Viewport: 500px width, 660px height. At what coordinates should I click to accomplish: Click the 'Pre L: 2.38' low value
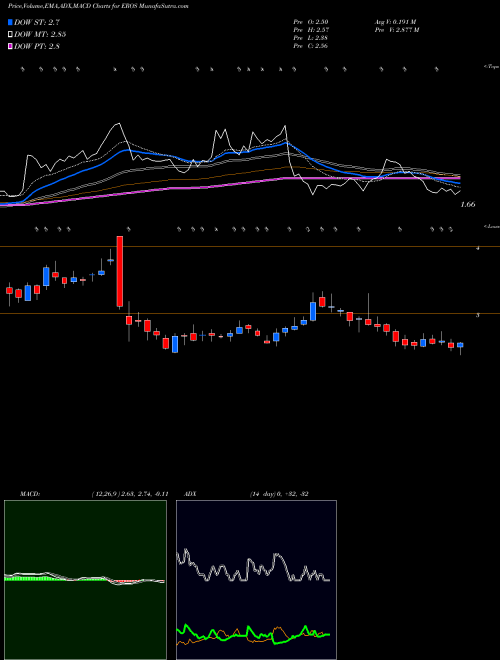click(311, 37)
